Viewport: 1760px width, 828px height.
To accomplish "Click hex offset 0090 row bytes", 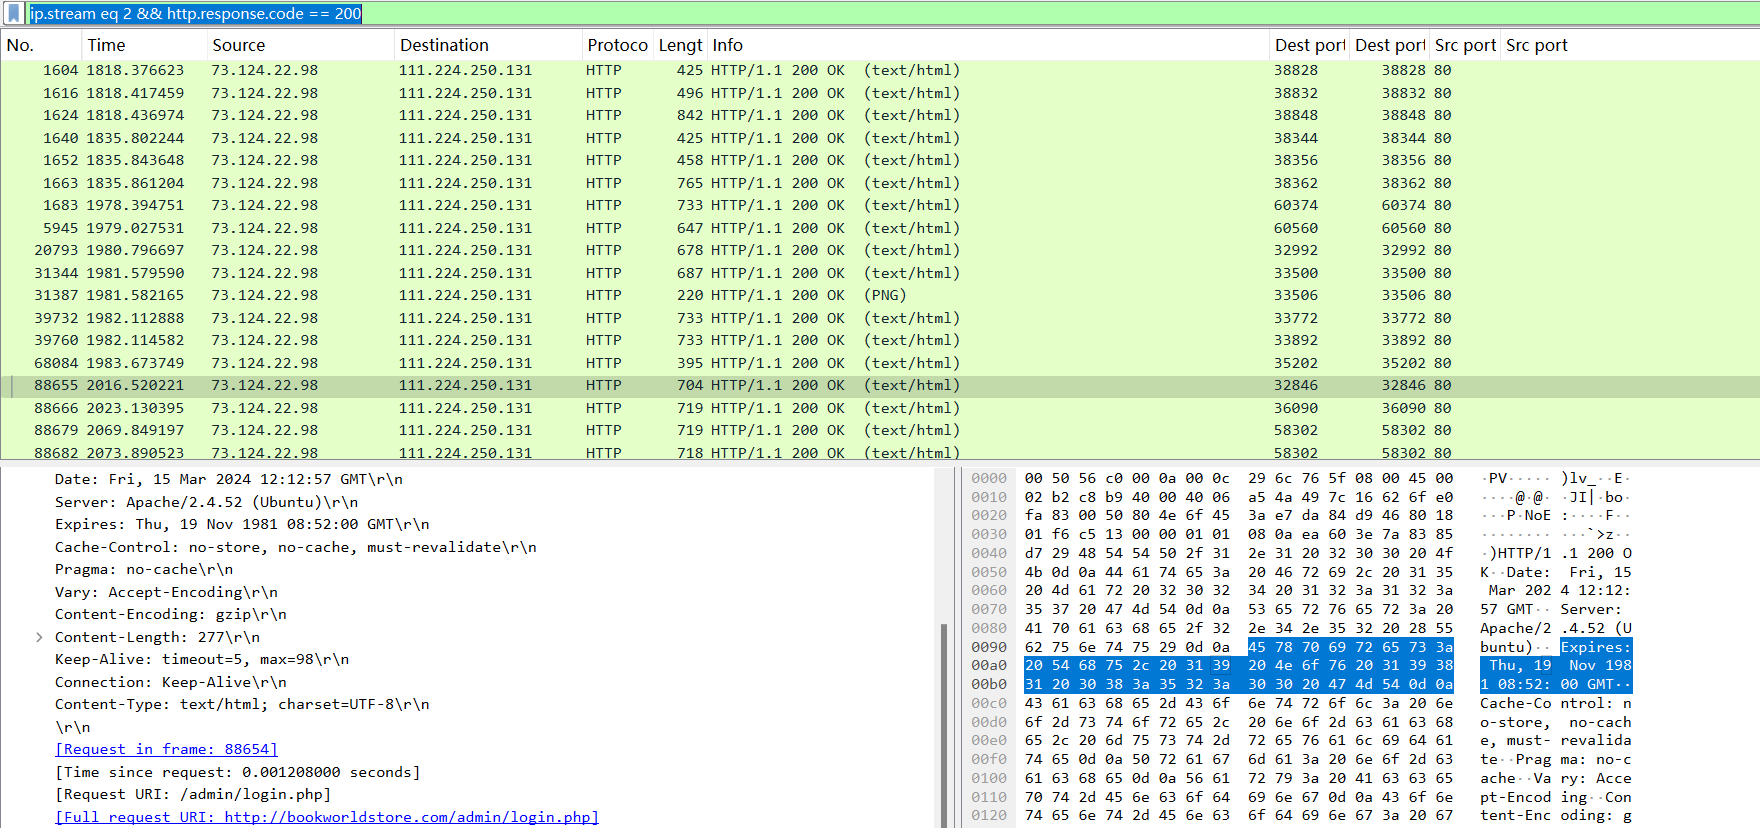I will (1239, 647).
